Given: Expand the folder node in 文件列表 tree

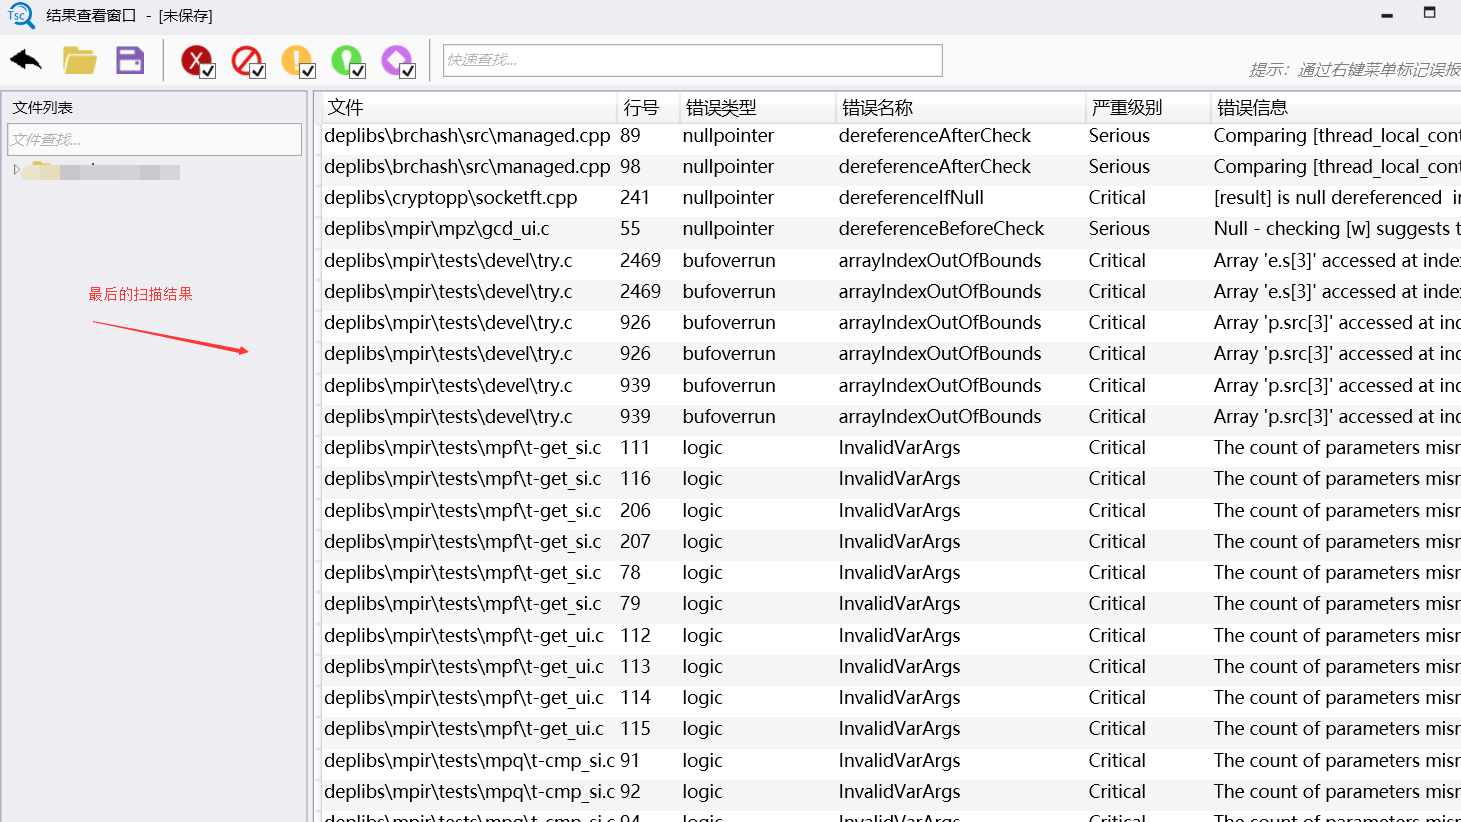Looking at the screenshot, I should (x=15, y=170).
